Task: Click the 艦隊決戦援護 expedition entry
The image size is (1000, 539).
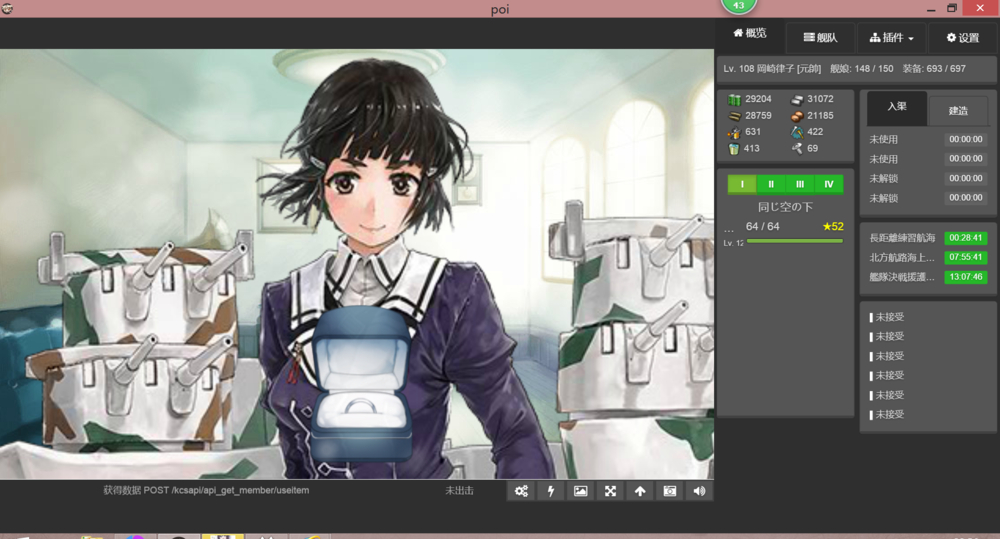Action: pos(902,277)
